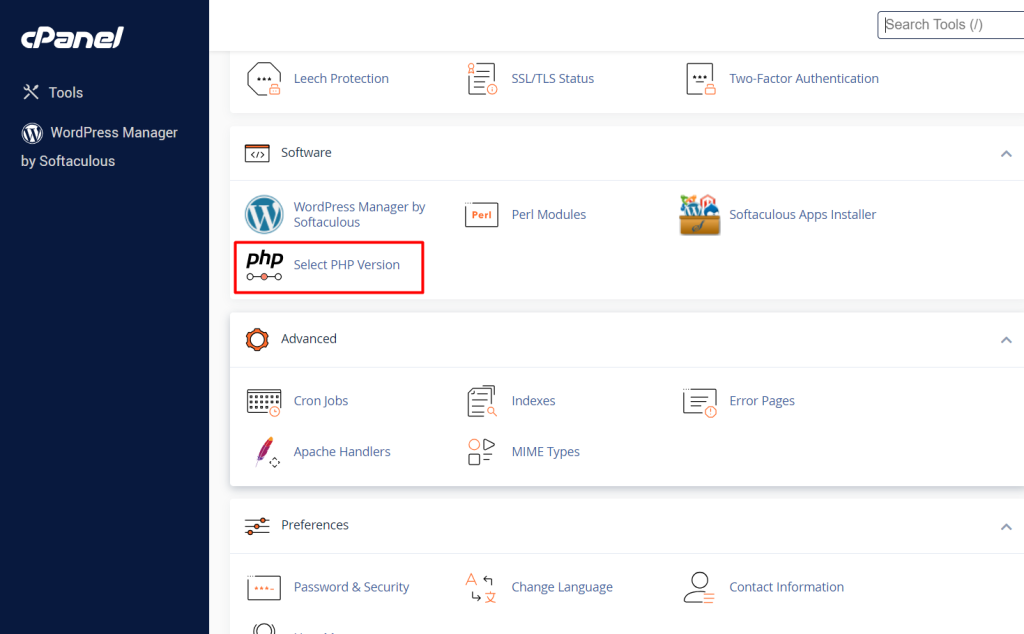
Task: Open the Leech Protection link
Action: (x=341, y=78)
